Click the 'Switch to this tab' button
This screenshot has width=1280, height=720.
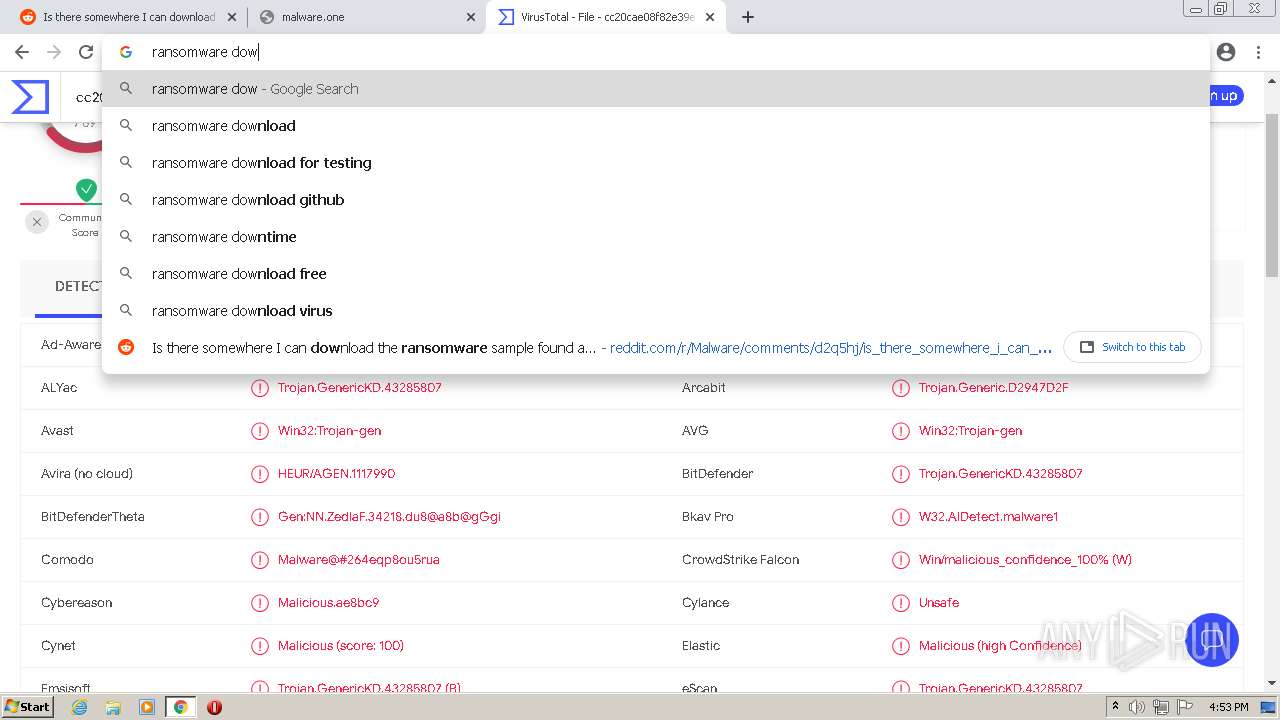click(x=1133, y=347)
